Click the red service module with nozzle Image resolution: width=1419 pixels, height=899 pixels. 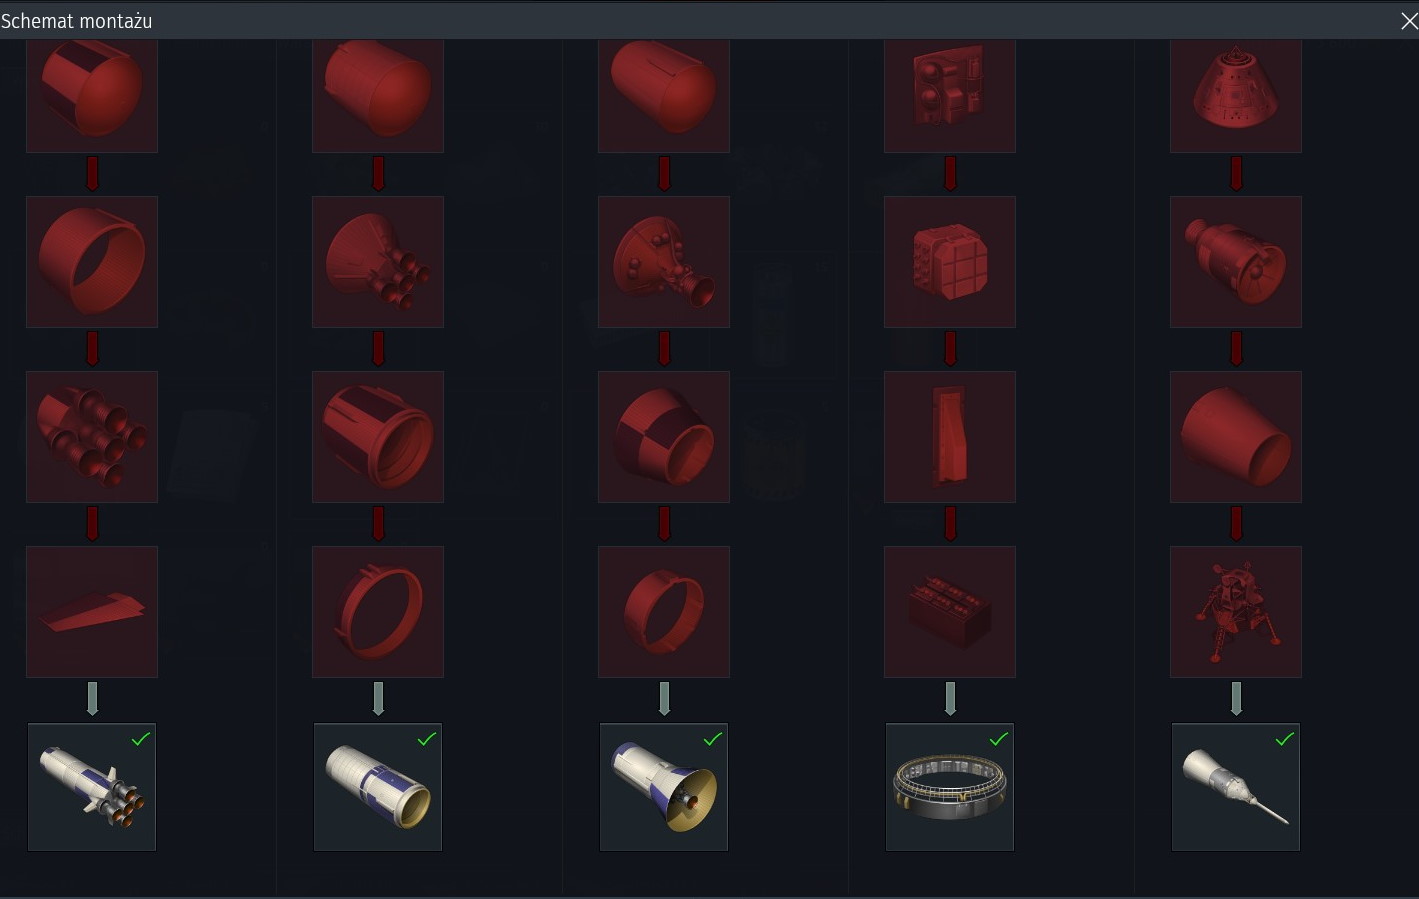coord(1236,262)
